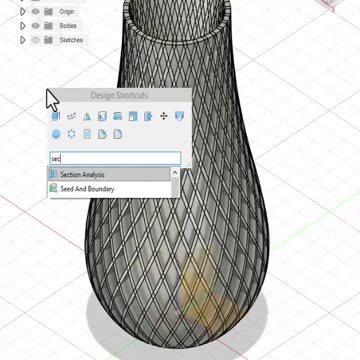Click the Design Shortcuts title text
Viewport: 360px width, 360px height.
pyautogui.click(x=119, y=96)
